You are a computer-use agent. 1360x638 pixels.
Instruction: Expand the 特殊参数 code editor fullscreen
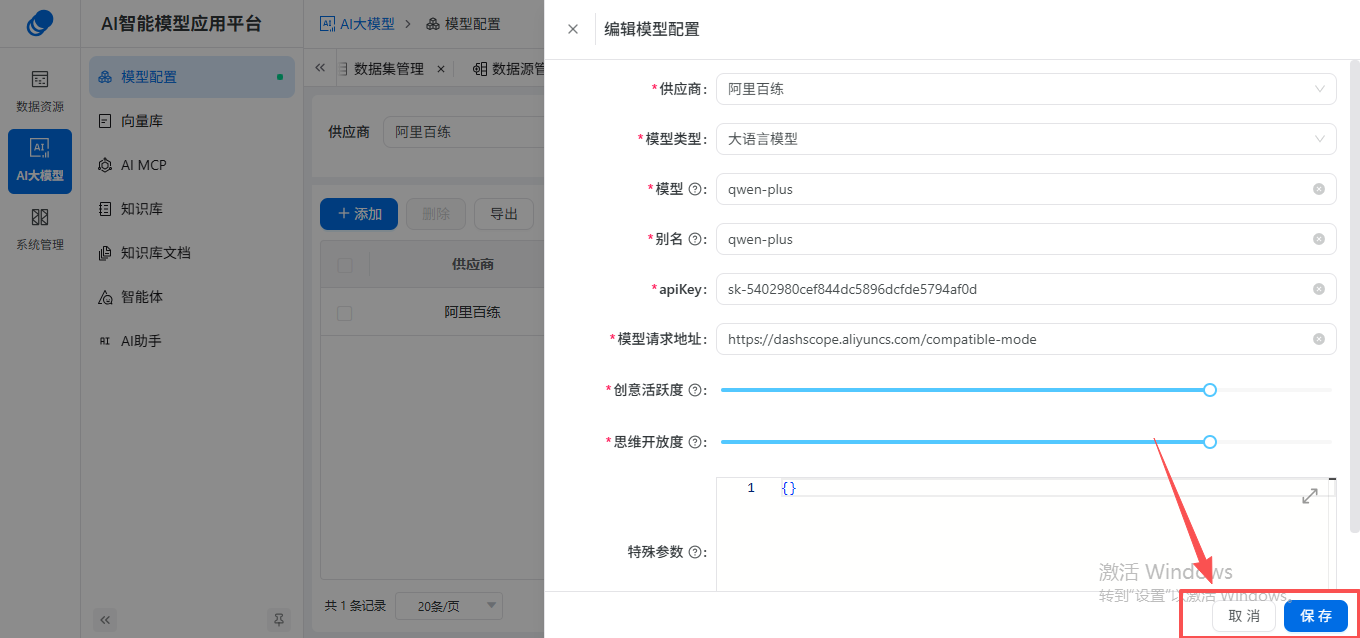[x=1310, y=496]
